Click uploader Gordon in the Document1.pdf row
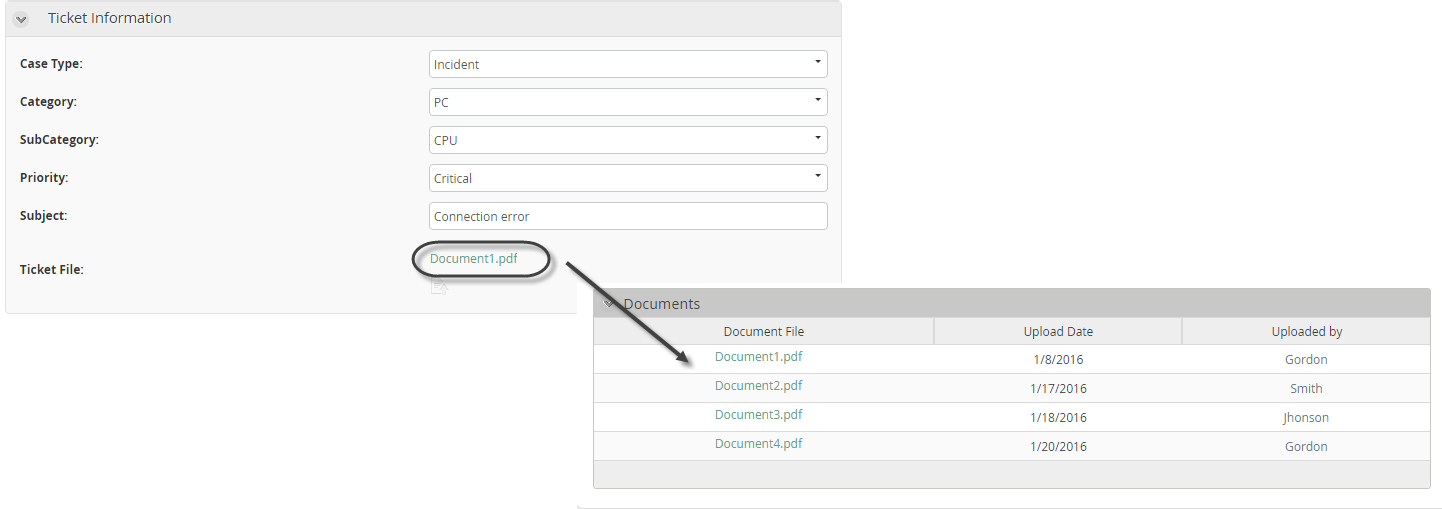The image size is (1442, 509). [1306, 360]
